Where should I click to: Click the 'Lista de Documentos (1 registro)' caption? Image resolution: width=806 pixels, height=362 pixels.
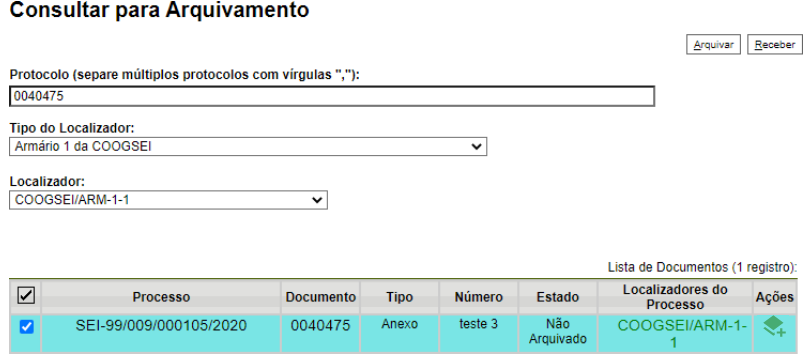702,267
